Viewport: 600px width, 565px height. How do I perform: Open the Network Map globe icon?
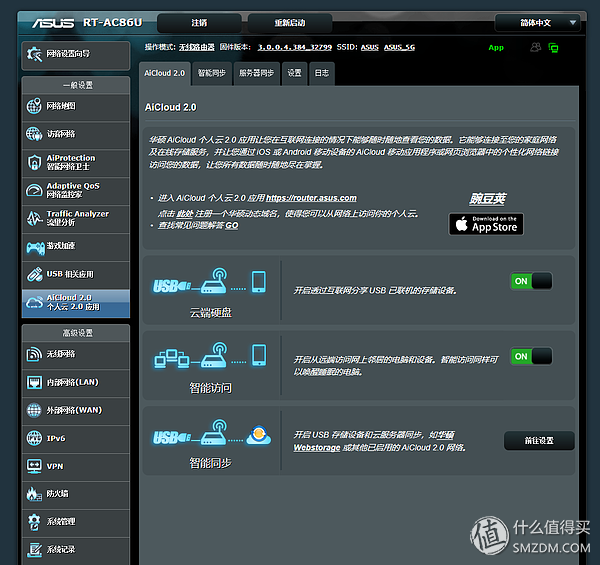[x=34, y=106]
